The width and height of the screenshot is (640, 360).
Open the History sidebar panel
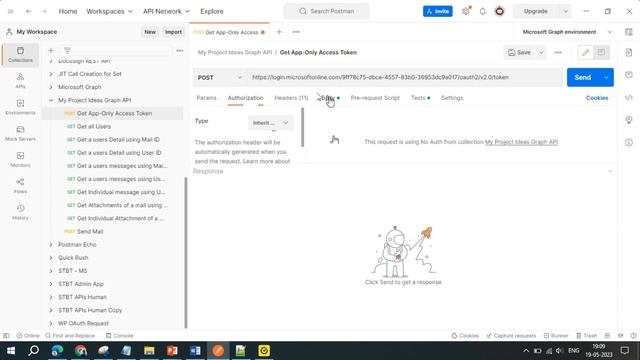click(20, 212)
